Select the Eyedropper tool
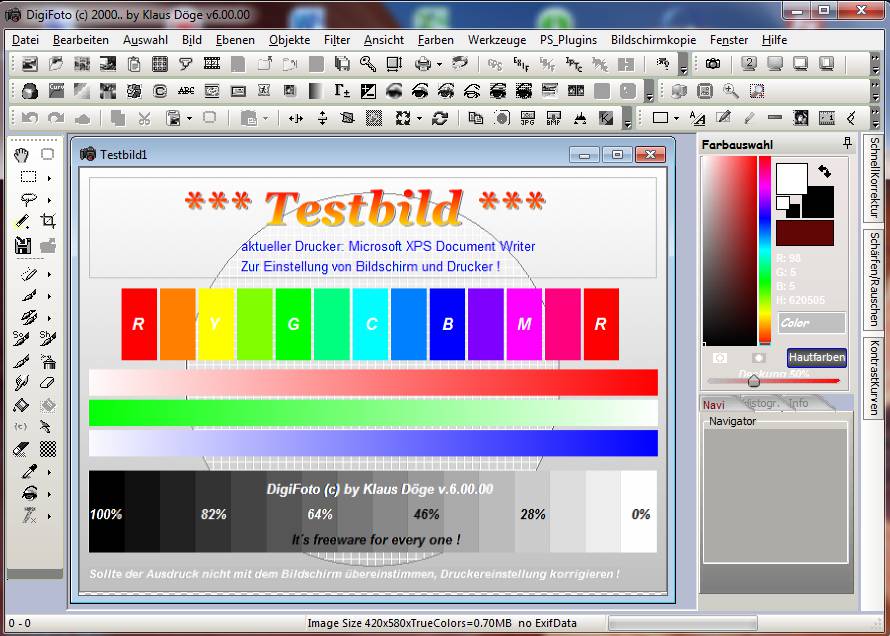The height and width of the screenshot is (636, 890). [x=28, y=471]
